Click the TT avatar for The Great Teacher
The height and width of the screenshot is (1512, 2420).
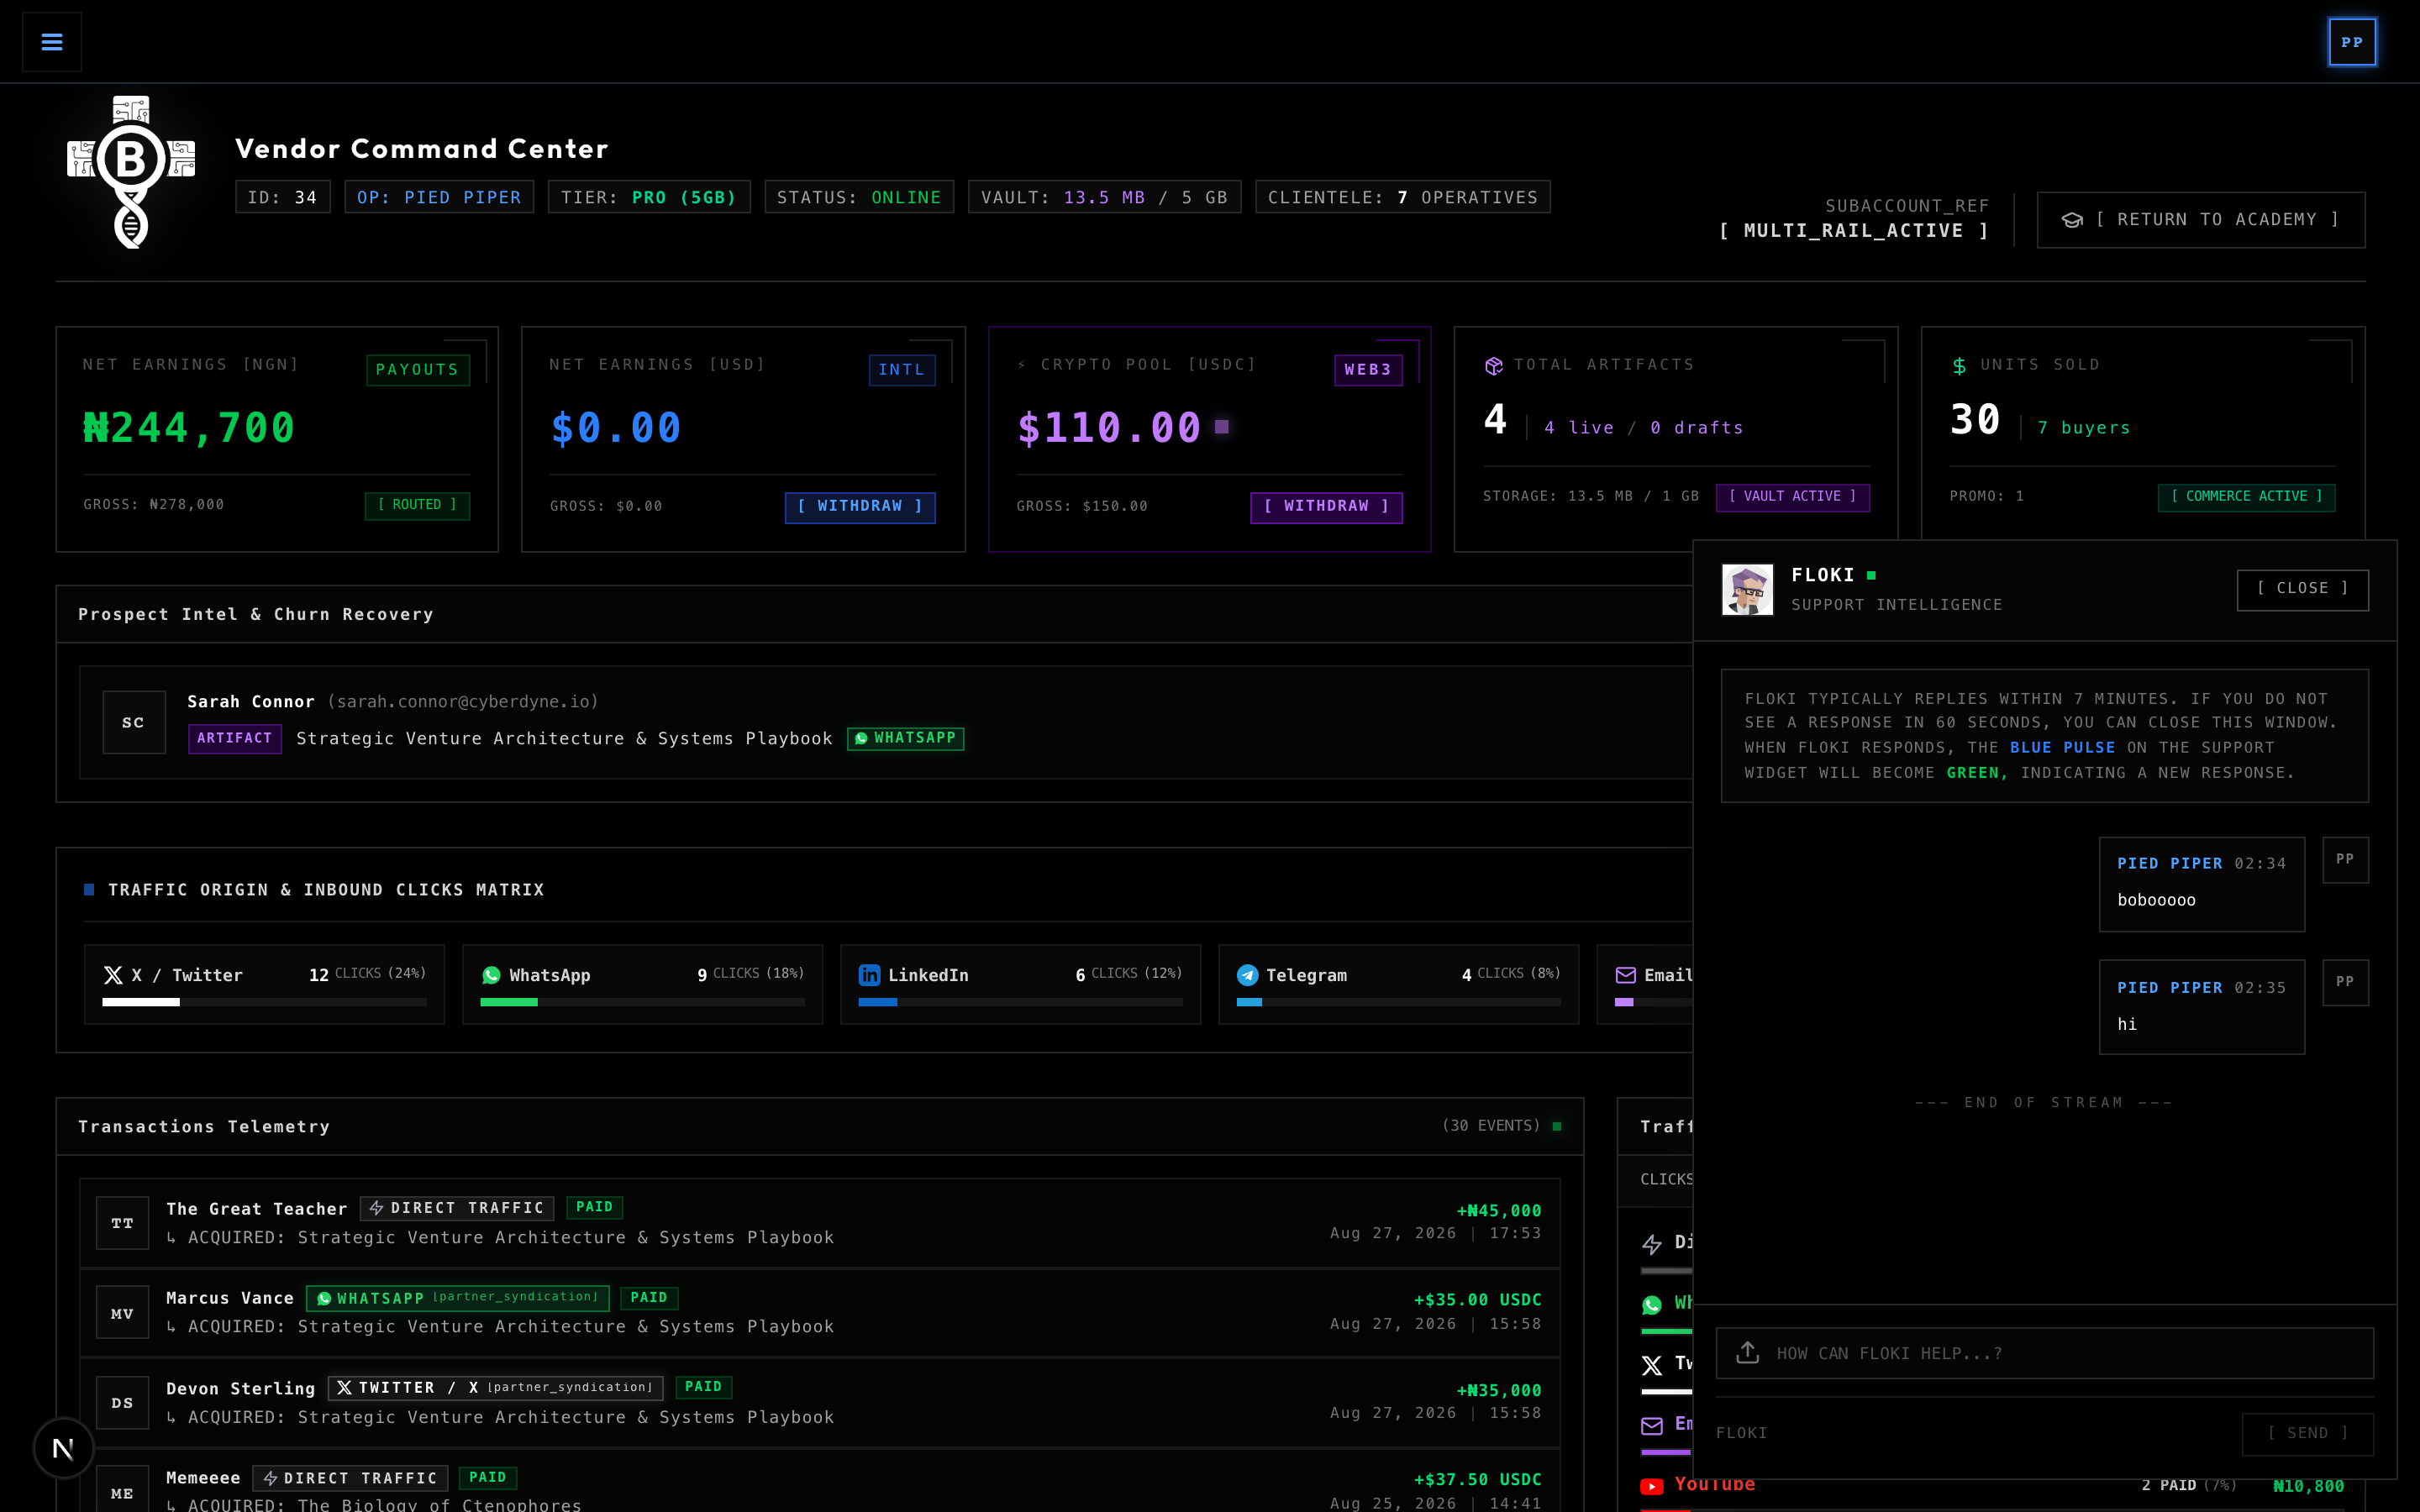(122, 1223)
